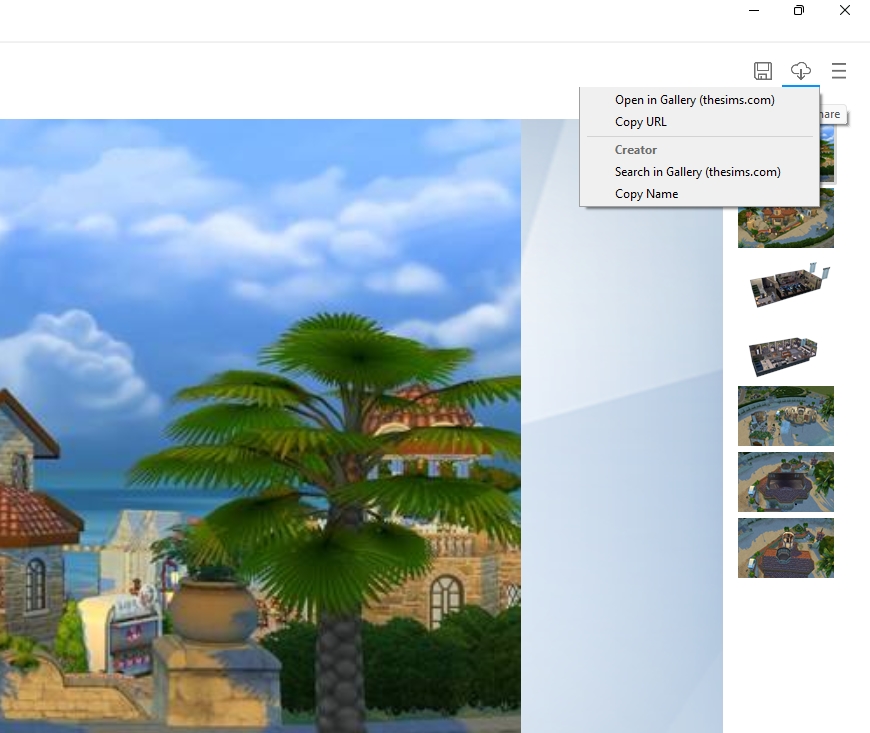Select the last aerial rooftop thumbnail
Viewport: 870px width, 733px height.
[786, 548]
